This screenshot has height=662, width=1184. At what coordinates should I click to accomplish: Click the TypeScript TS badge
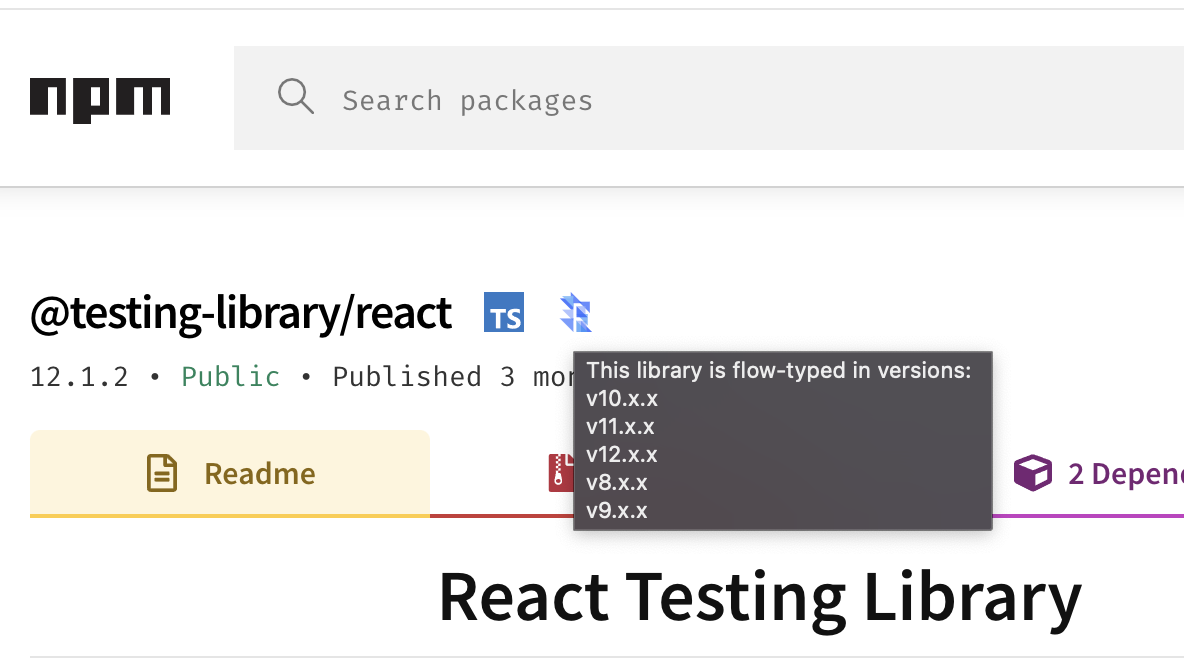(504, 312)
